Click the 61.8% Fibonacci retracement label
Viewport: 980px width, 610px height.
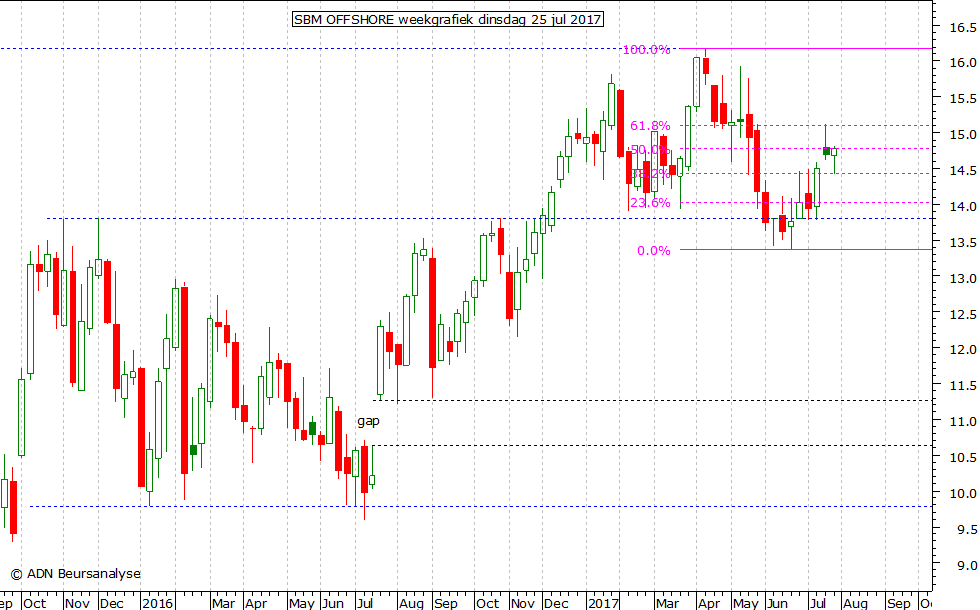pos(650,126)
